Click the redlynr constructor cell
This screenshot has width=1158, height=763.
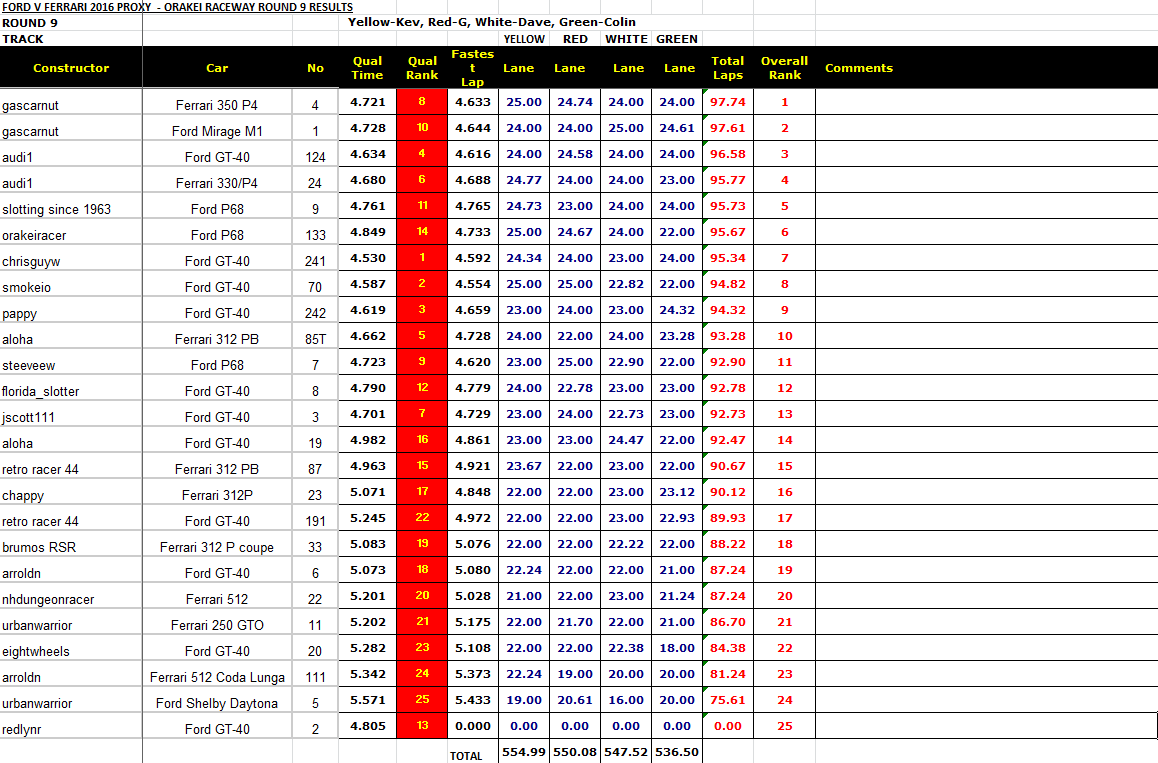coord(71,729)
